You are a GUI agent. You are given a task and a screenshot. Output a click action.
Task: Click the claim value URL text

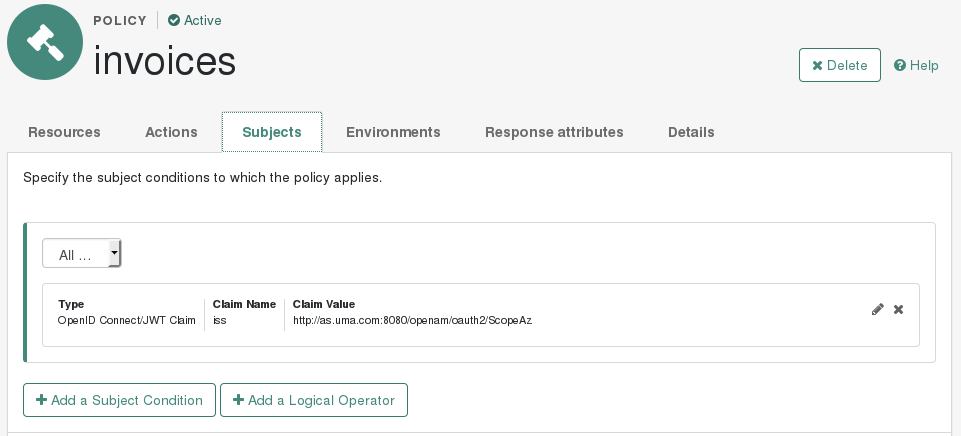click(x=412, y=321)
